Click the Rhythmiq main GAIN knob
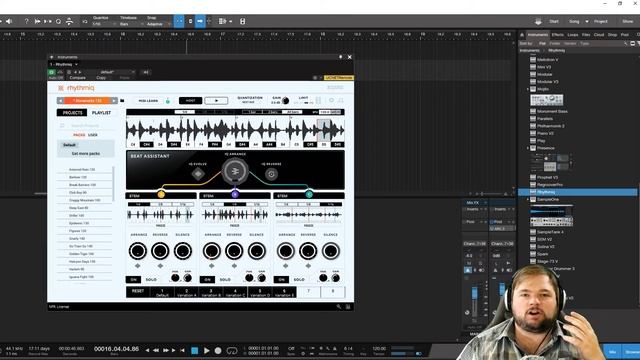Image resolution: width=640 pixels, height=360 pixels. [285, 101]
